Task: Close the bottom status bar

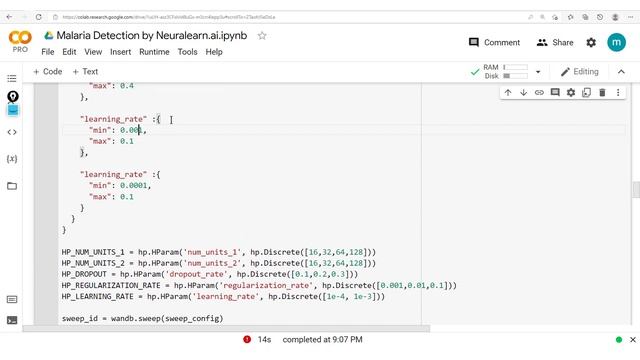Action: click(x=633, y=340)
